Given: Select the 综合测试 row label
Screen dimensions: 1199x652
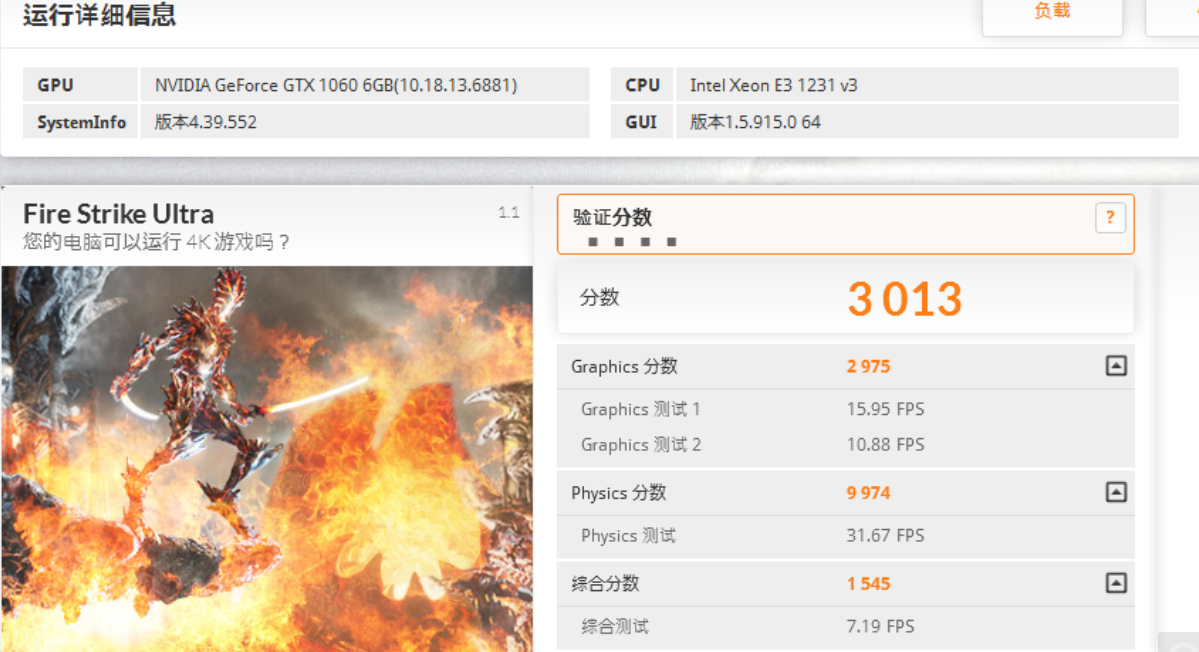Looking at the screenshot, I should coord(615,627).
